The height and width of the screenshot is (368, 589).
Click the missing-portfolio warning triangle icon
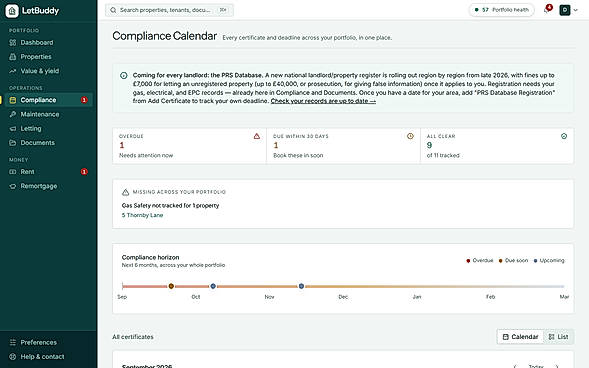[125, 192]
